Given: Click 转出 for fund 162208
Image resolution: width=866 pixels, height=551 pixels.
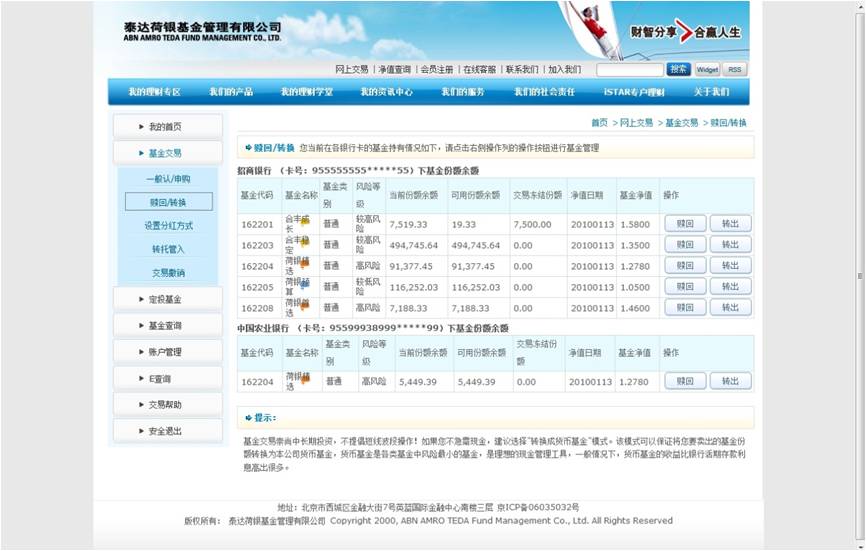Looking at the screenshot, I should [x=730, y=308].
